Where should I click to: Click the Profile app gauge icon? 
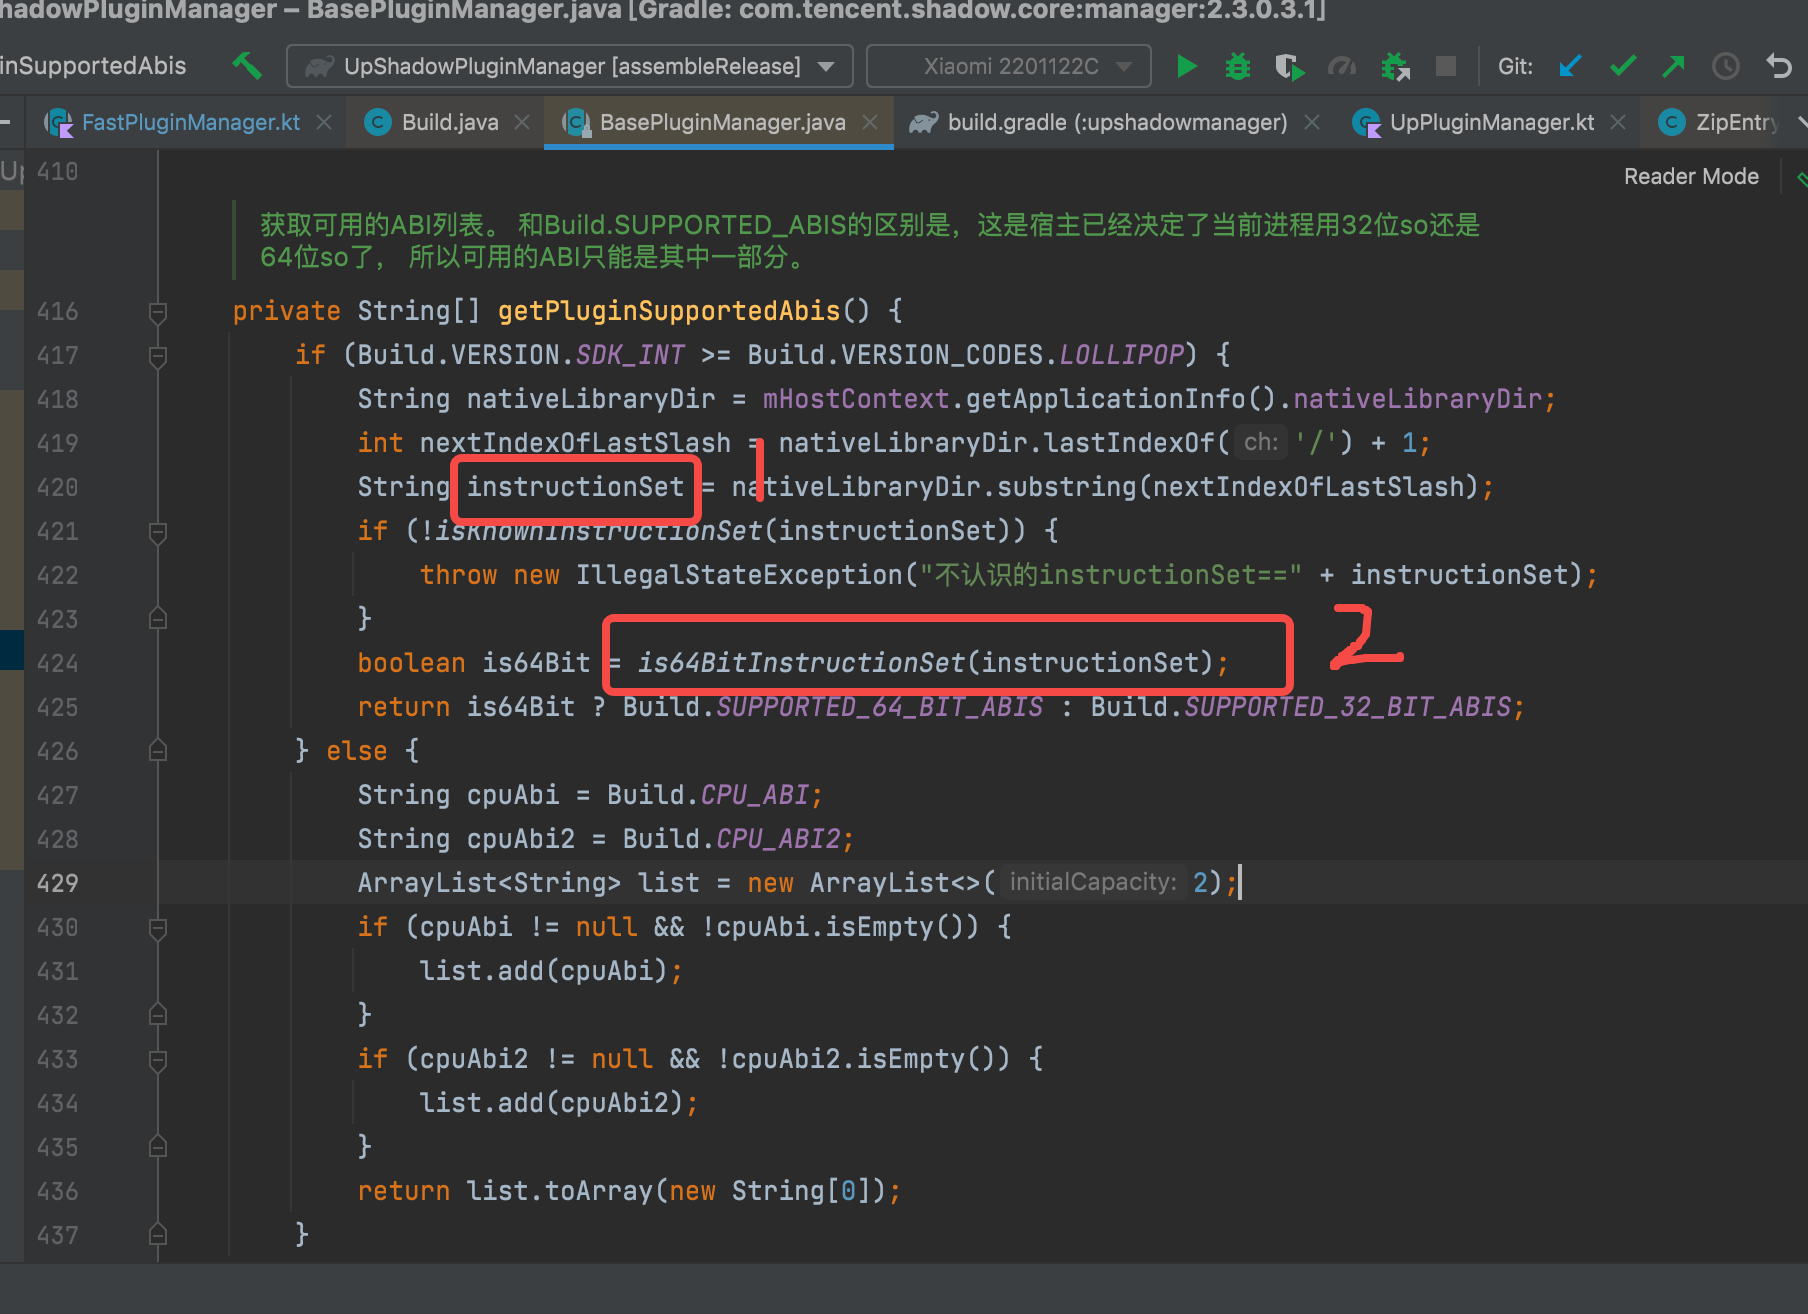click(x=1341, y=66)
